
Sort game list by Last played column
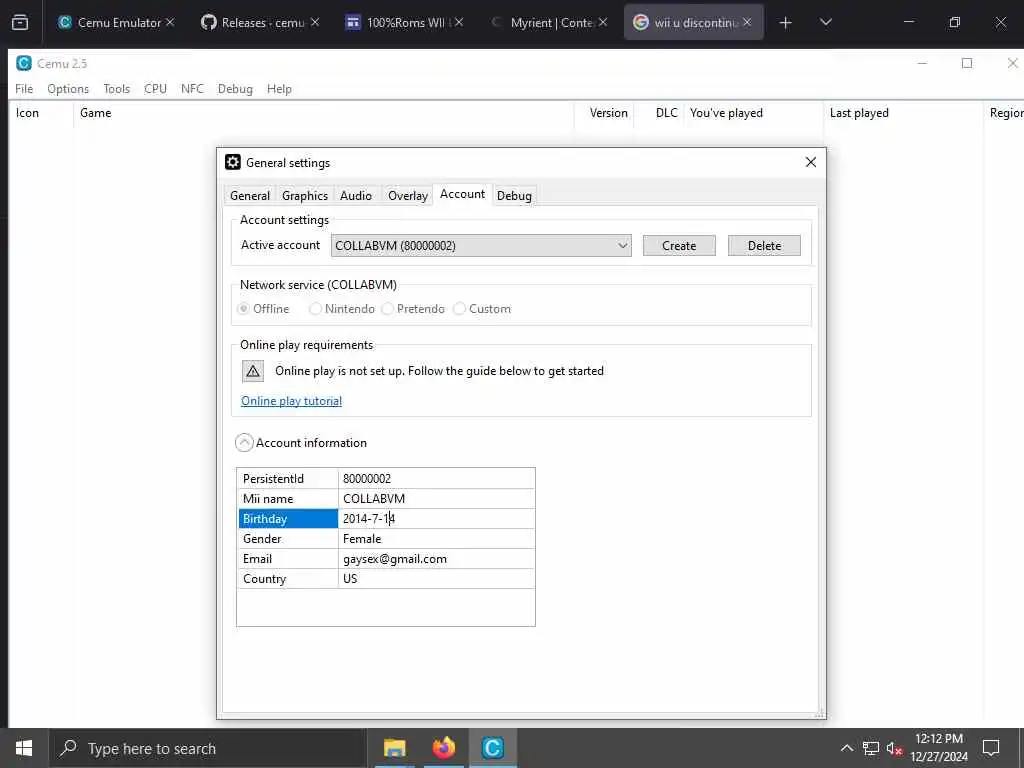click(903, 113)
